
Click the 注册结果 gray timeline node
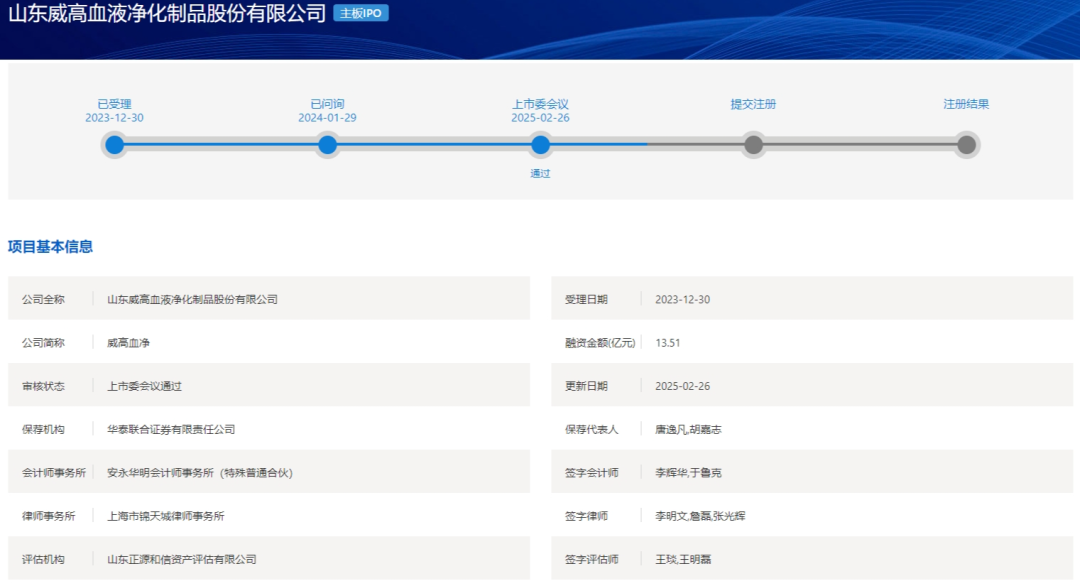pyautogui.click(x=966, y=145)
